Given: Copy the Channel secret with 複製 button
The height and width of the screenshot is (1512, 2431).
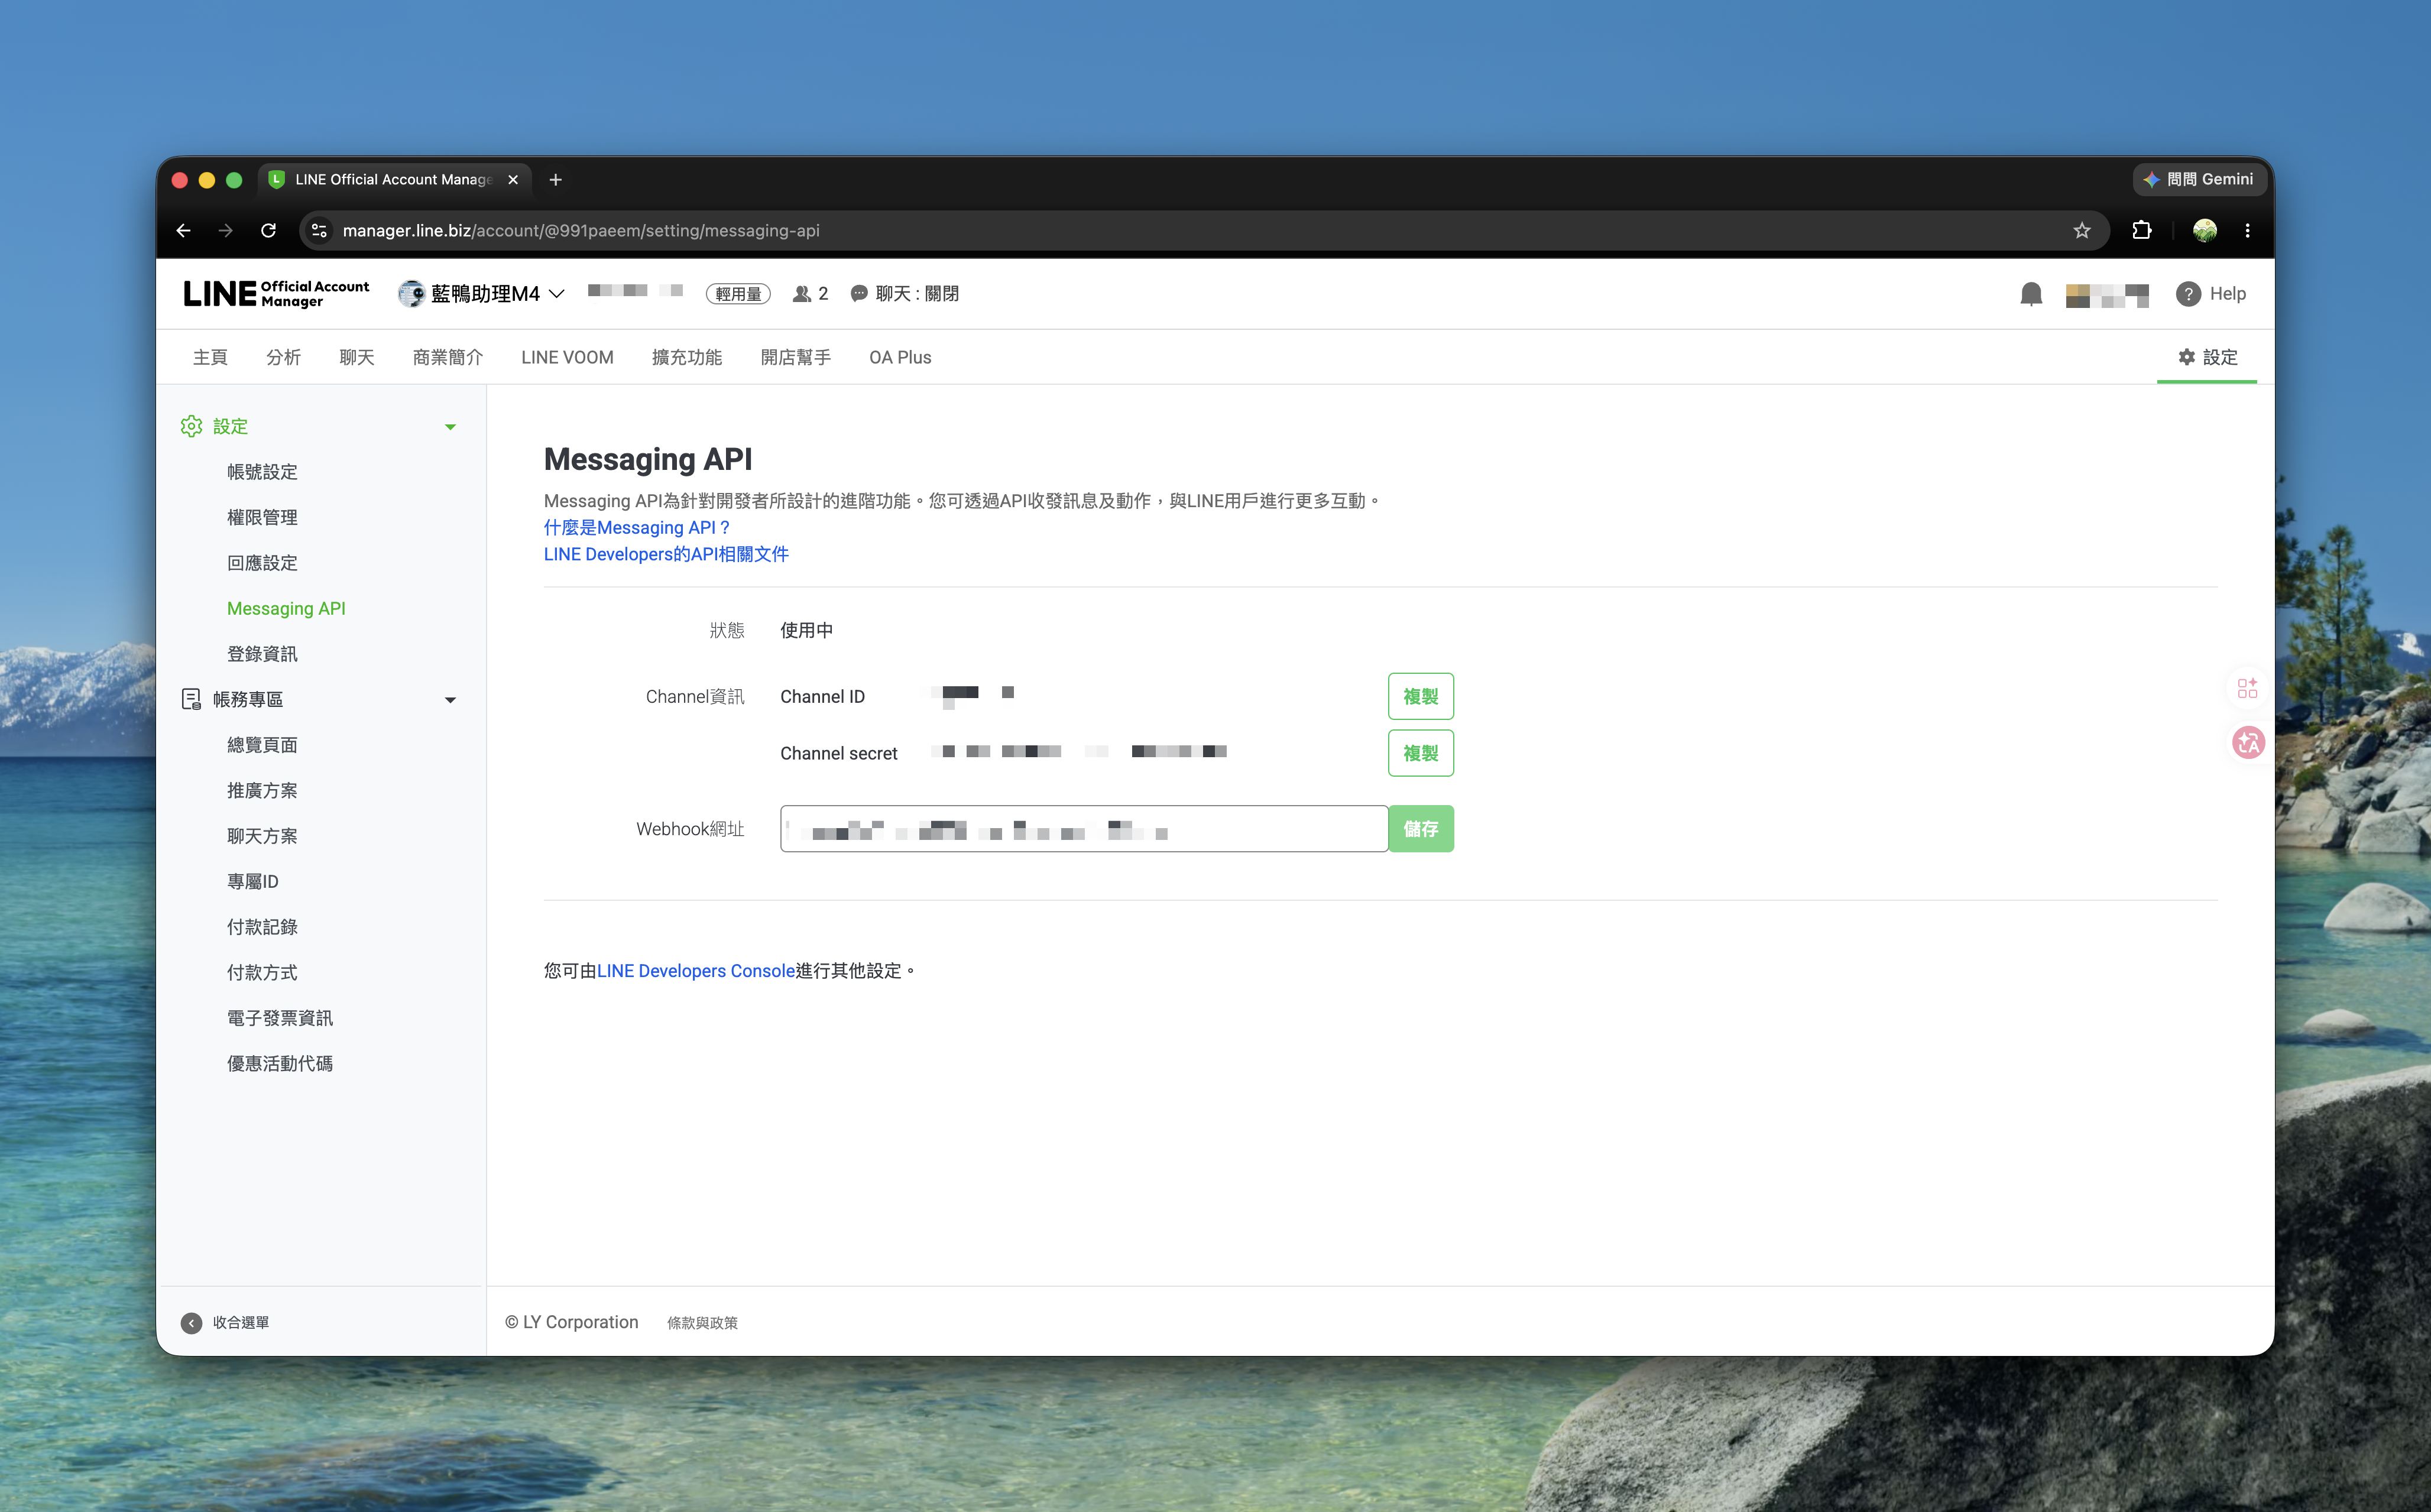Looking at the screenshot, I should (1420, 753).
